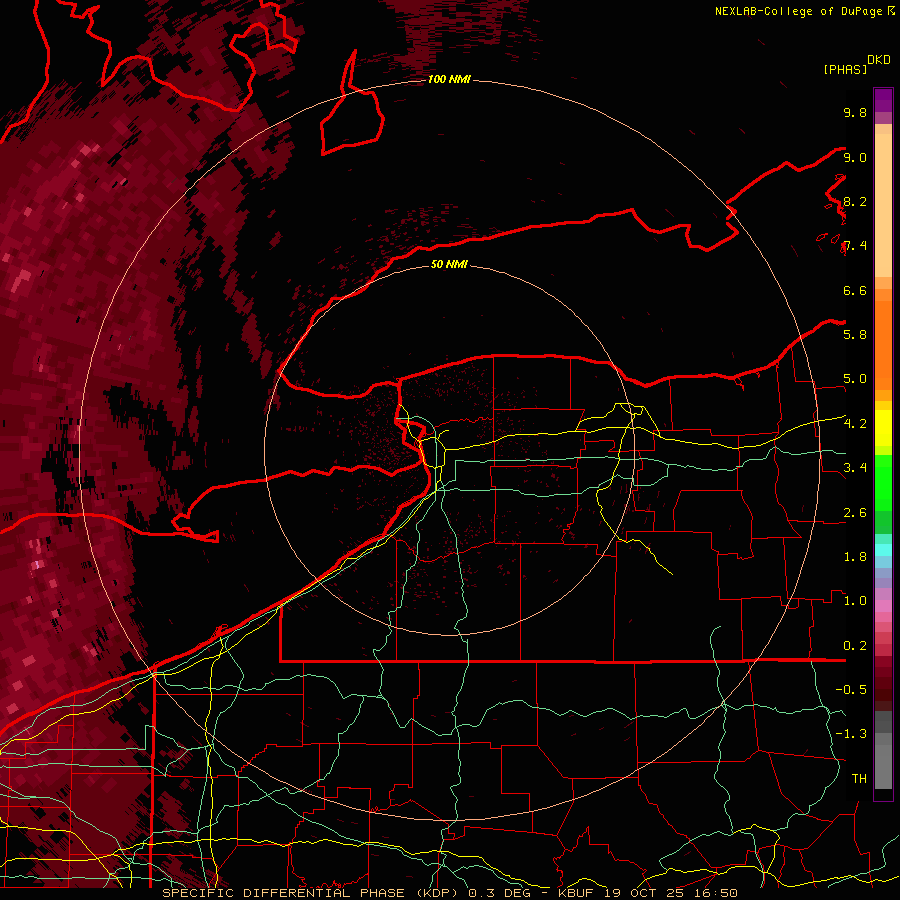Click the -1.3 legend value
The image size is (900, 900).
(851, 734)
